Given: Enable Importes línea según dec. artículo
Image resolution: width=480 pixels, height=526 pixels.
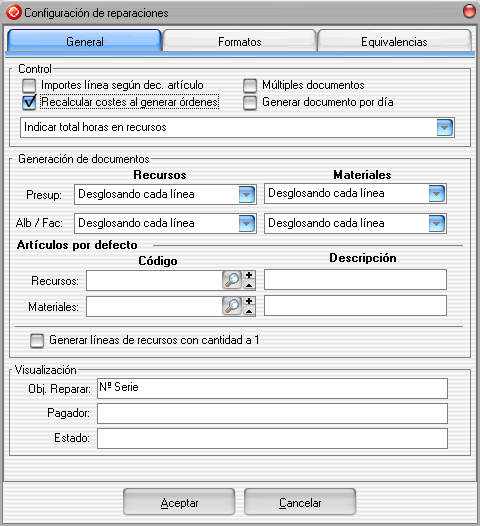Looking at the screenshot, I should point(29,86).
